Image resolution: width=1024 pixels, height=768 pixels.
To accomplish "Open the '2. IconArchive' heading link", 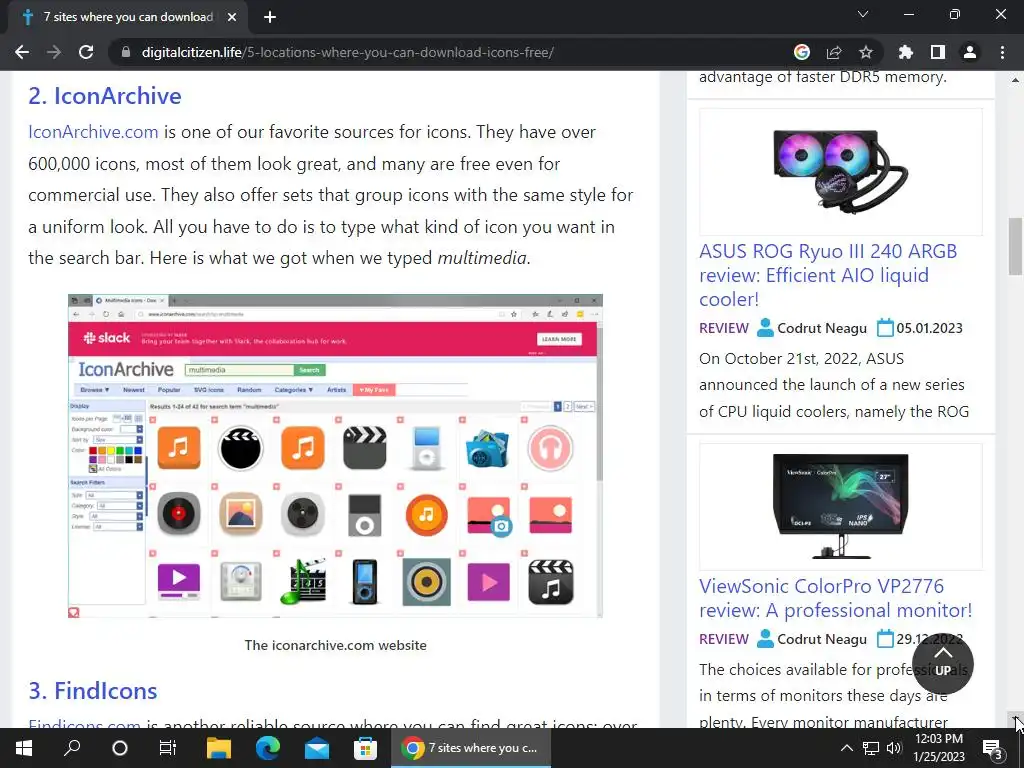I will [104, 96].
